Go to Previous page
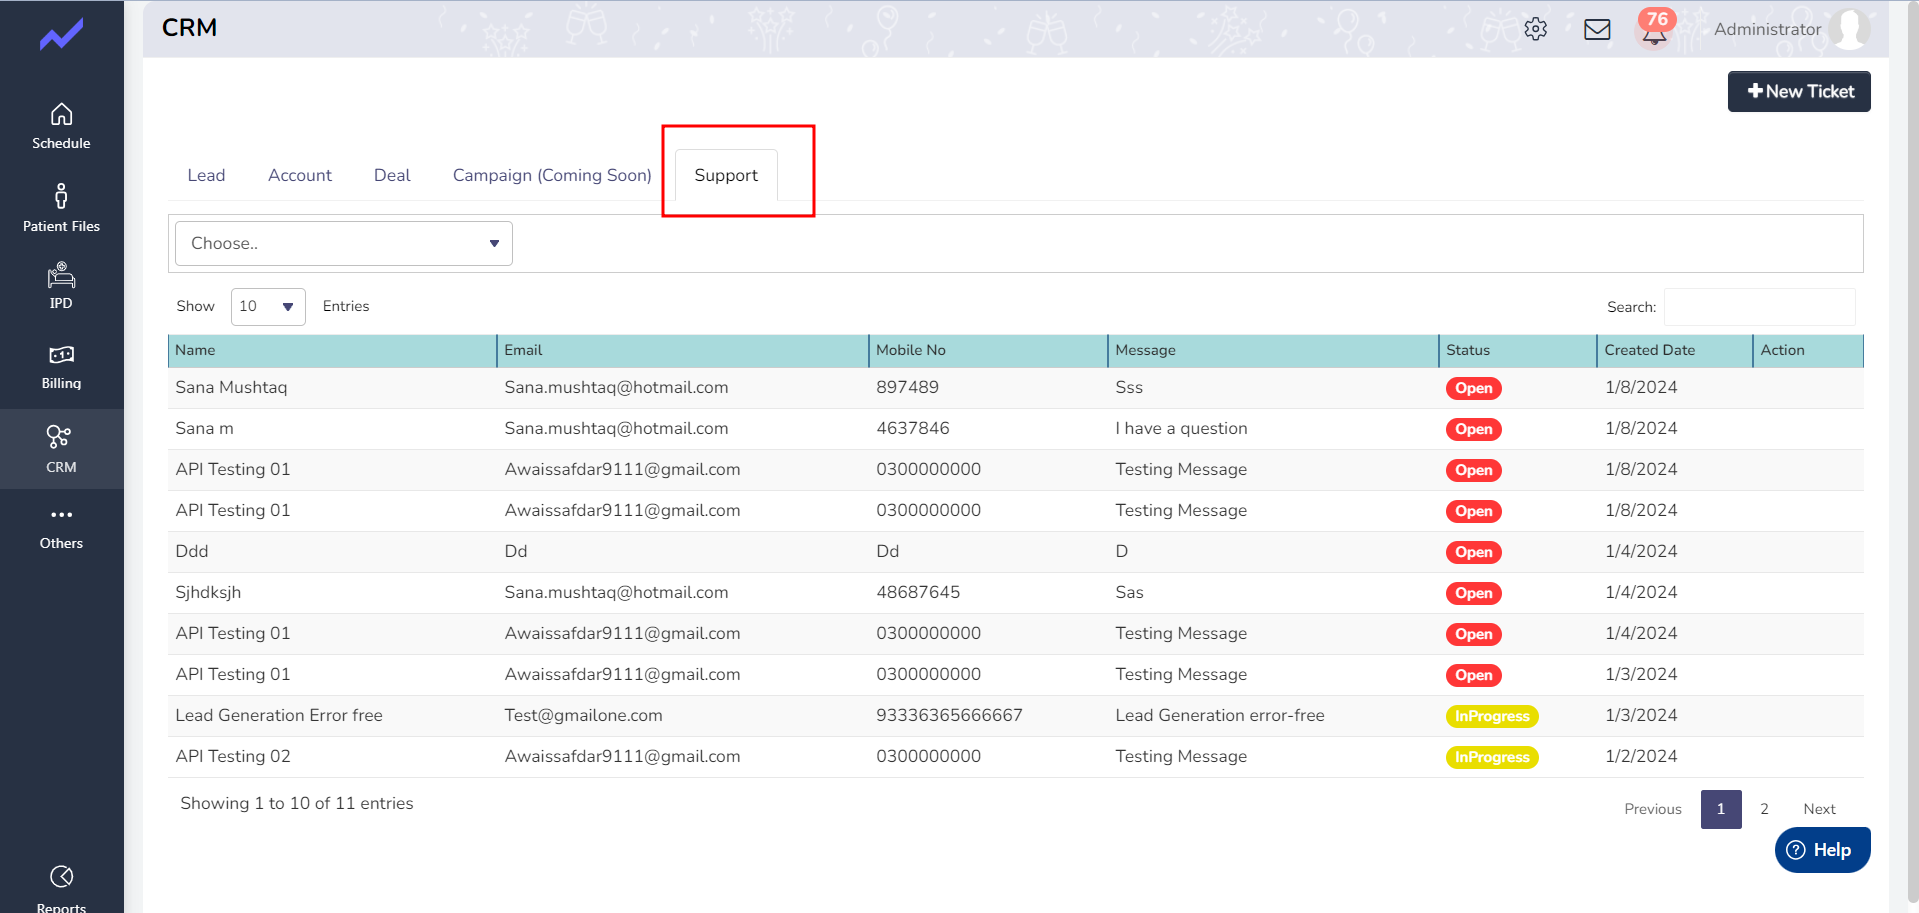1919x913 pixels. tap(1652, 809)
